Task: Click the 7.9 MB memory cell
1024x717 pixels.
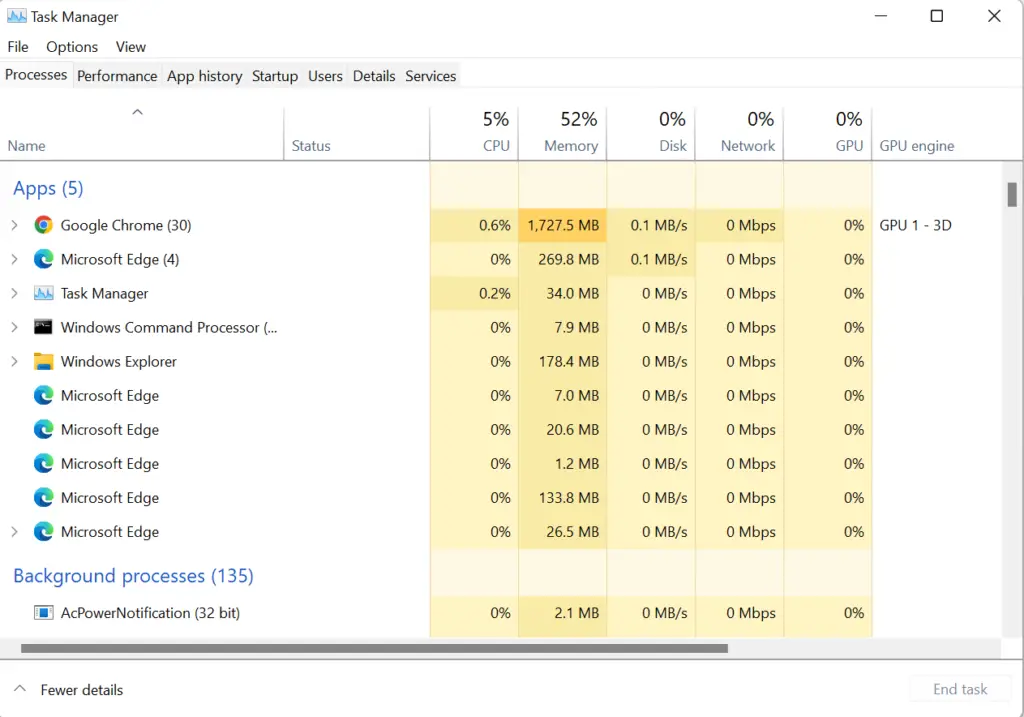Action: pos(562,327)
